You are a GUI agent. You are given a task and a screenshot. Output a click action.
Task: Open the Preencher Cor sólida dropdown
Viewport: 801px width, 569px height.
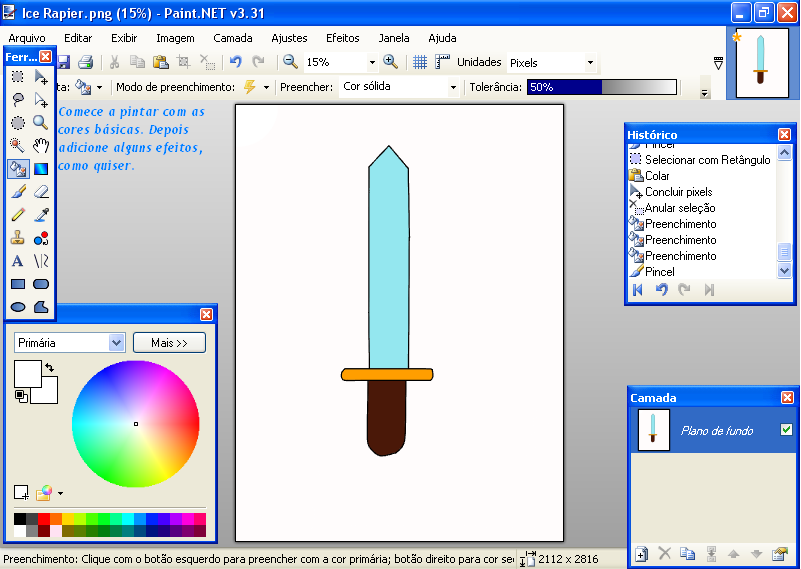pyautogui.click(x=453, y=87)
